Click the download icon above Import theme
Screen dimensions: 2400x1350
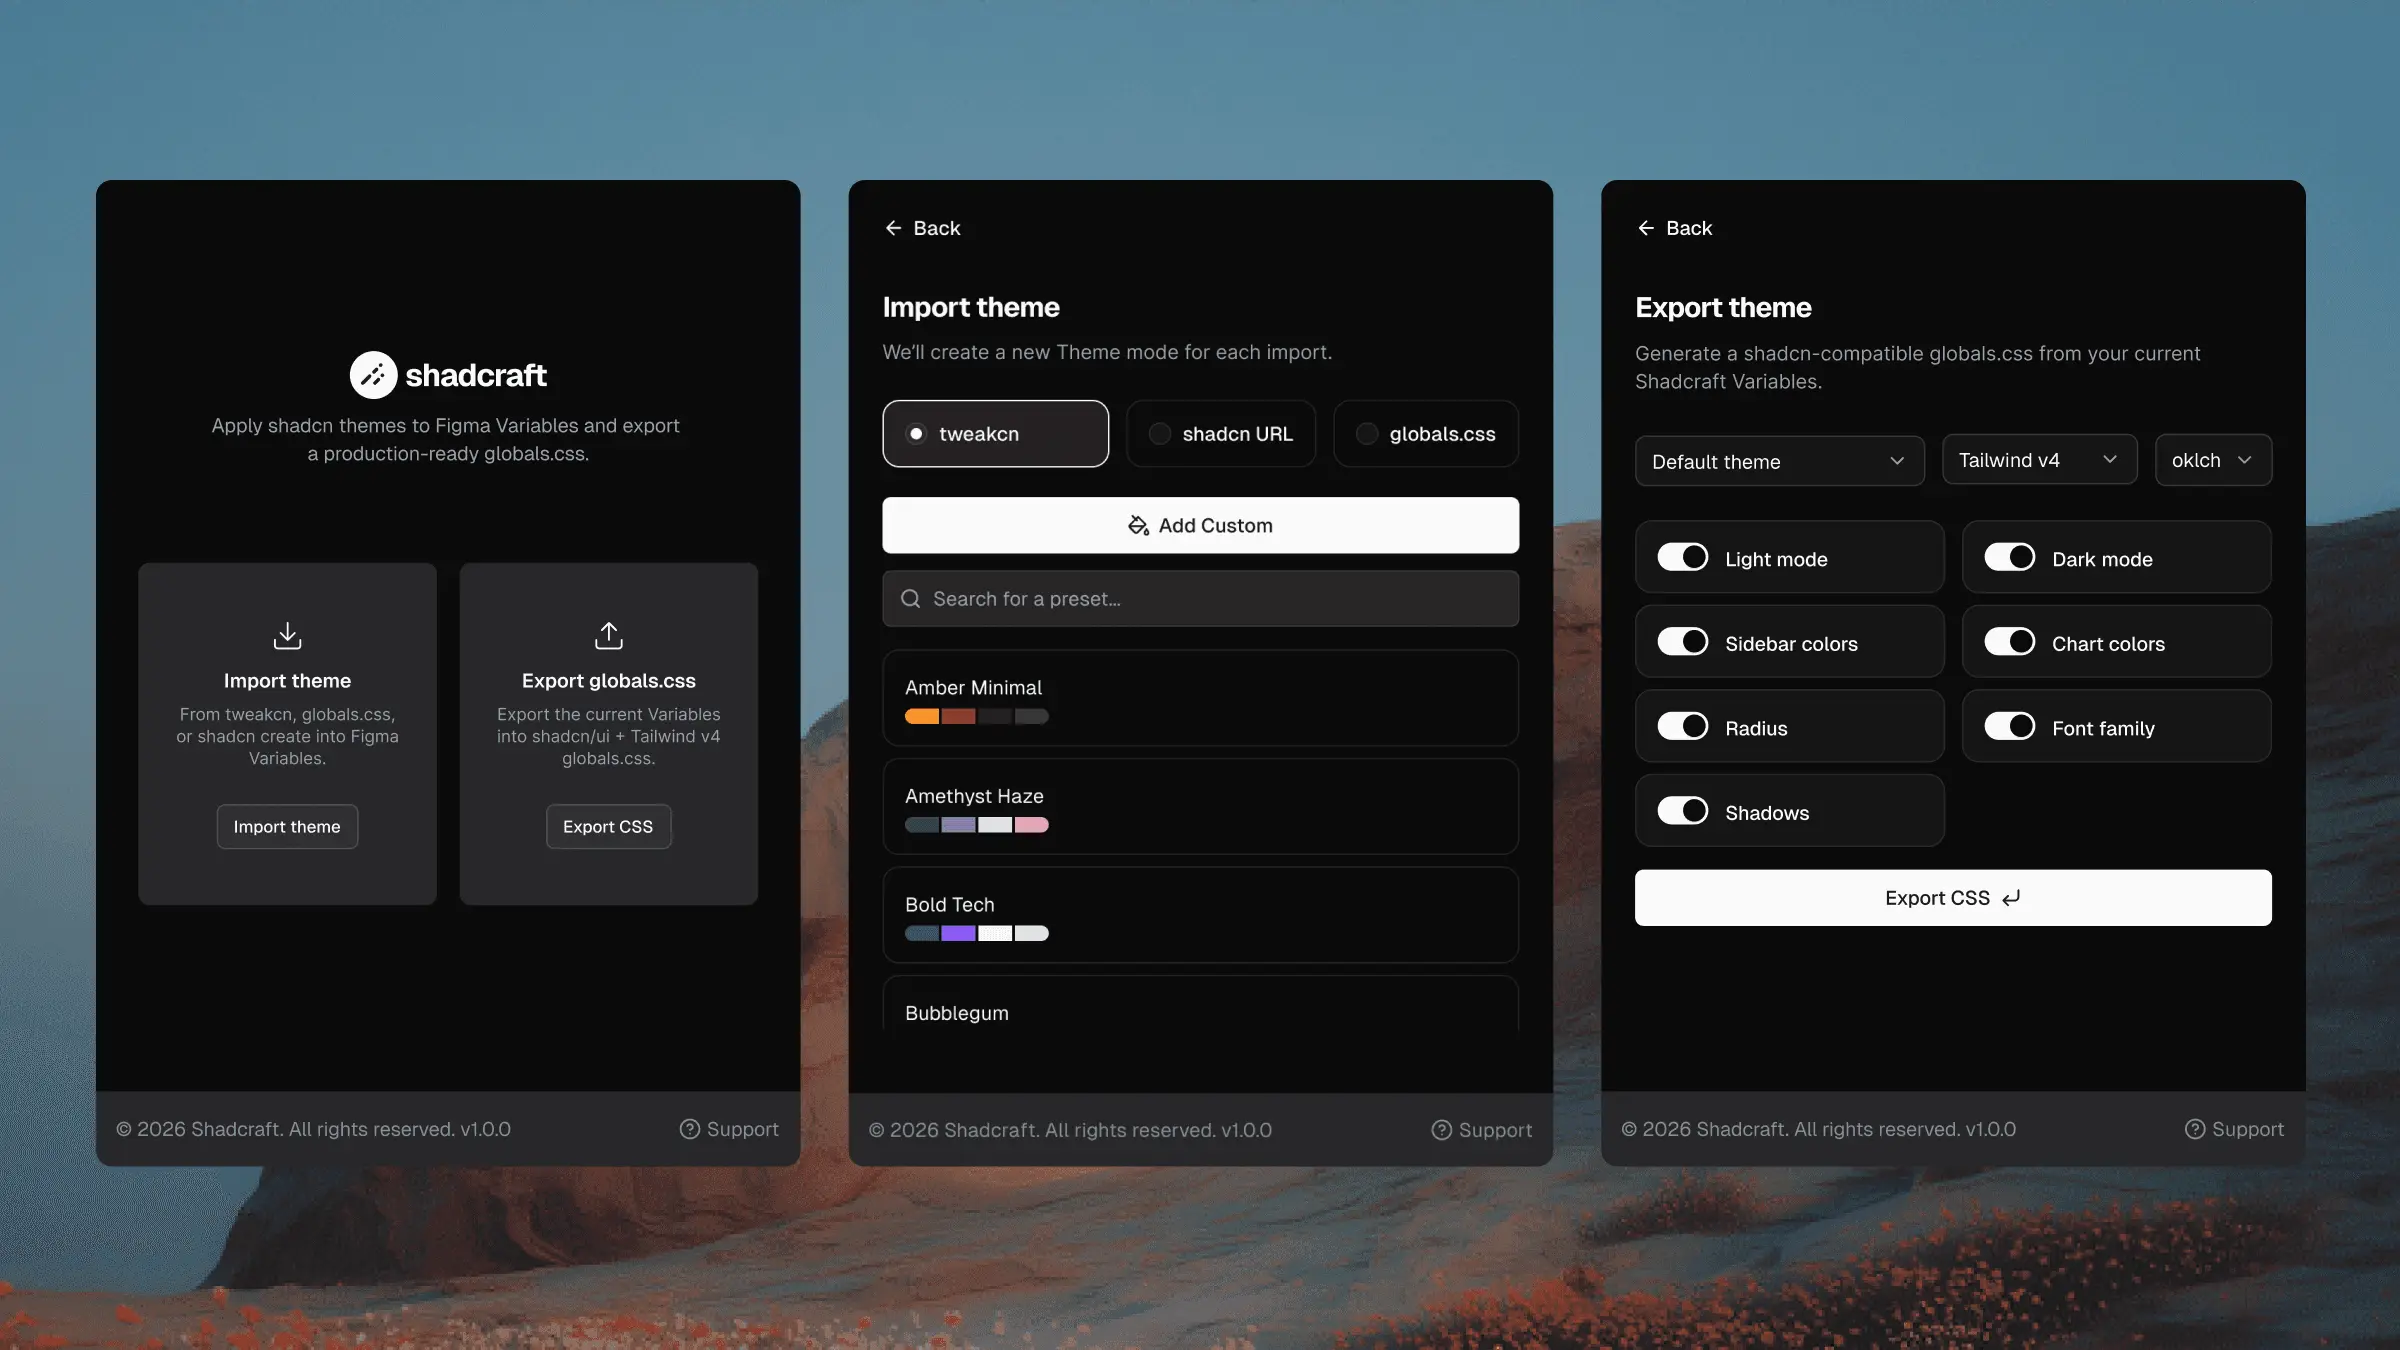(x=287, y=635)
